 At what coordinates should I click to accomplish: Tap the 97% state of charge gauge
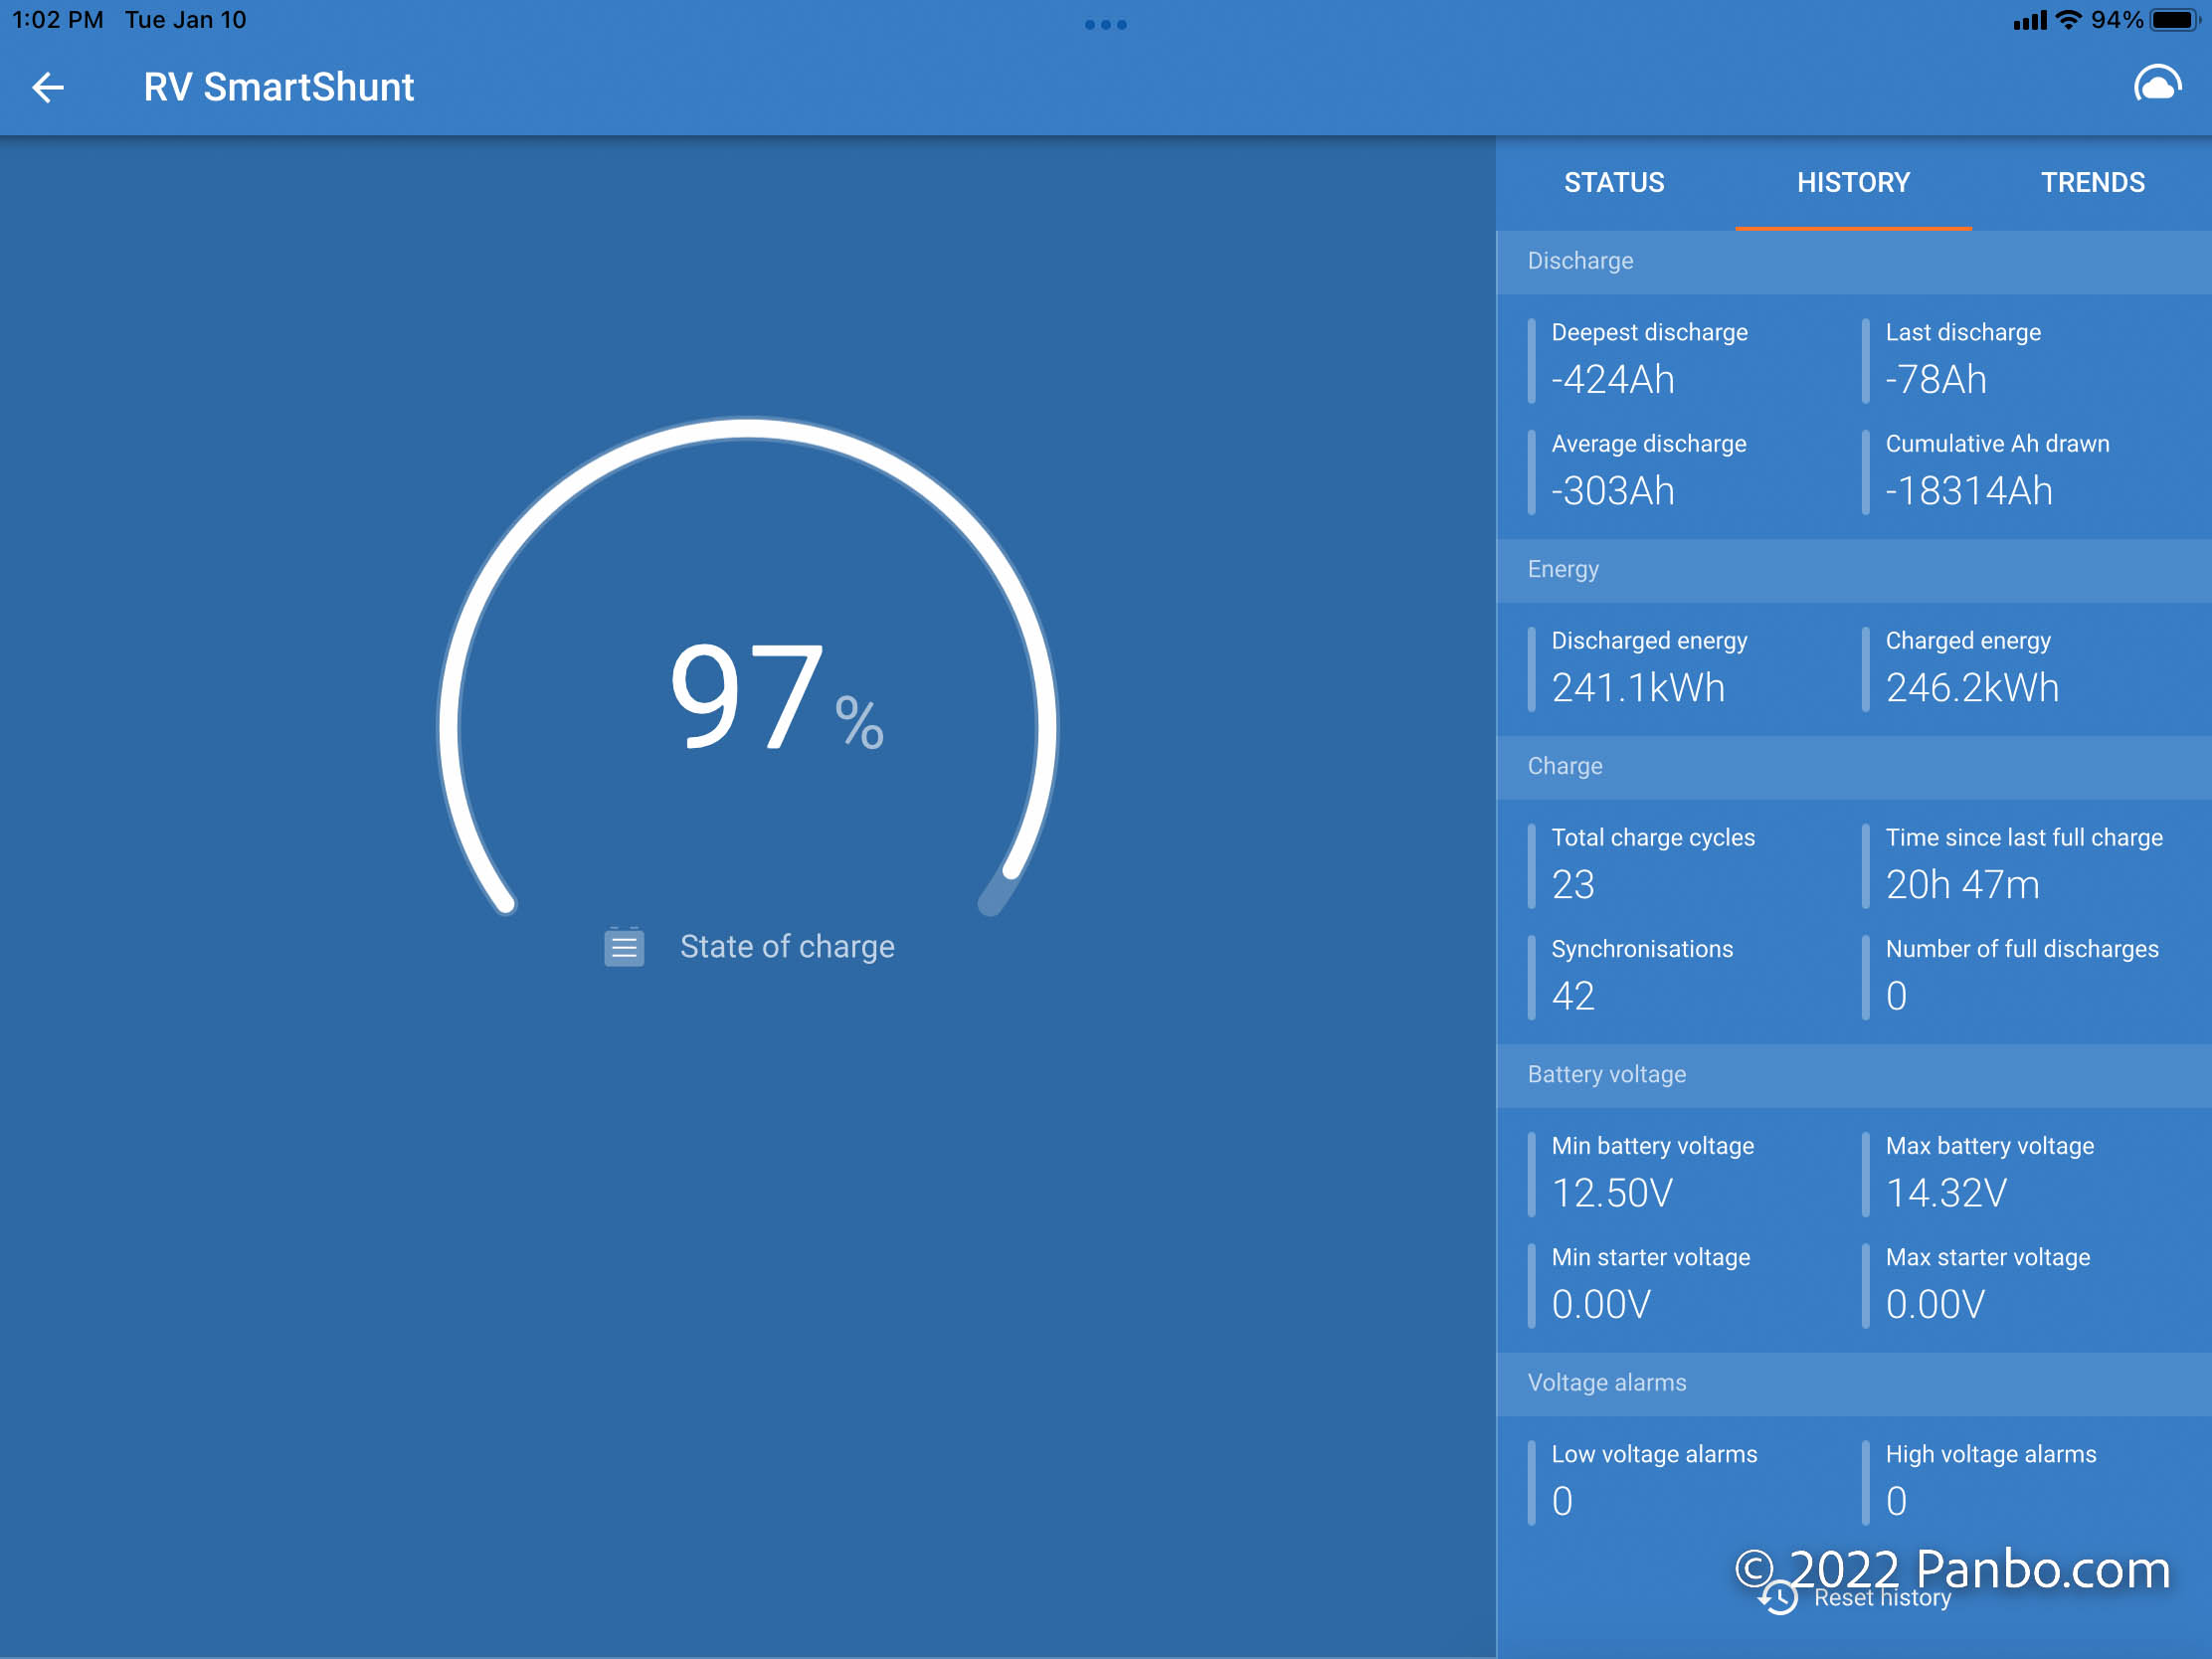point(747,668)
